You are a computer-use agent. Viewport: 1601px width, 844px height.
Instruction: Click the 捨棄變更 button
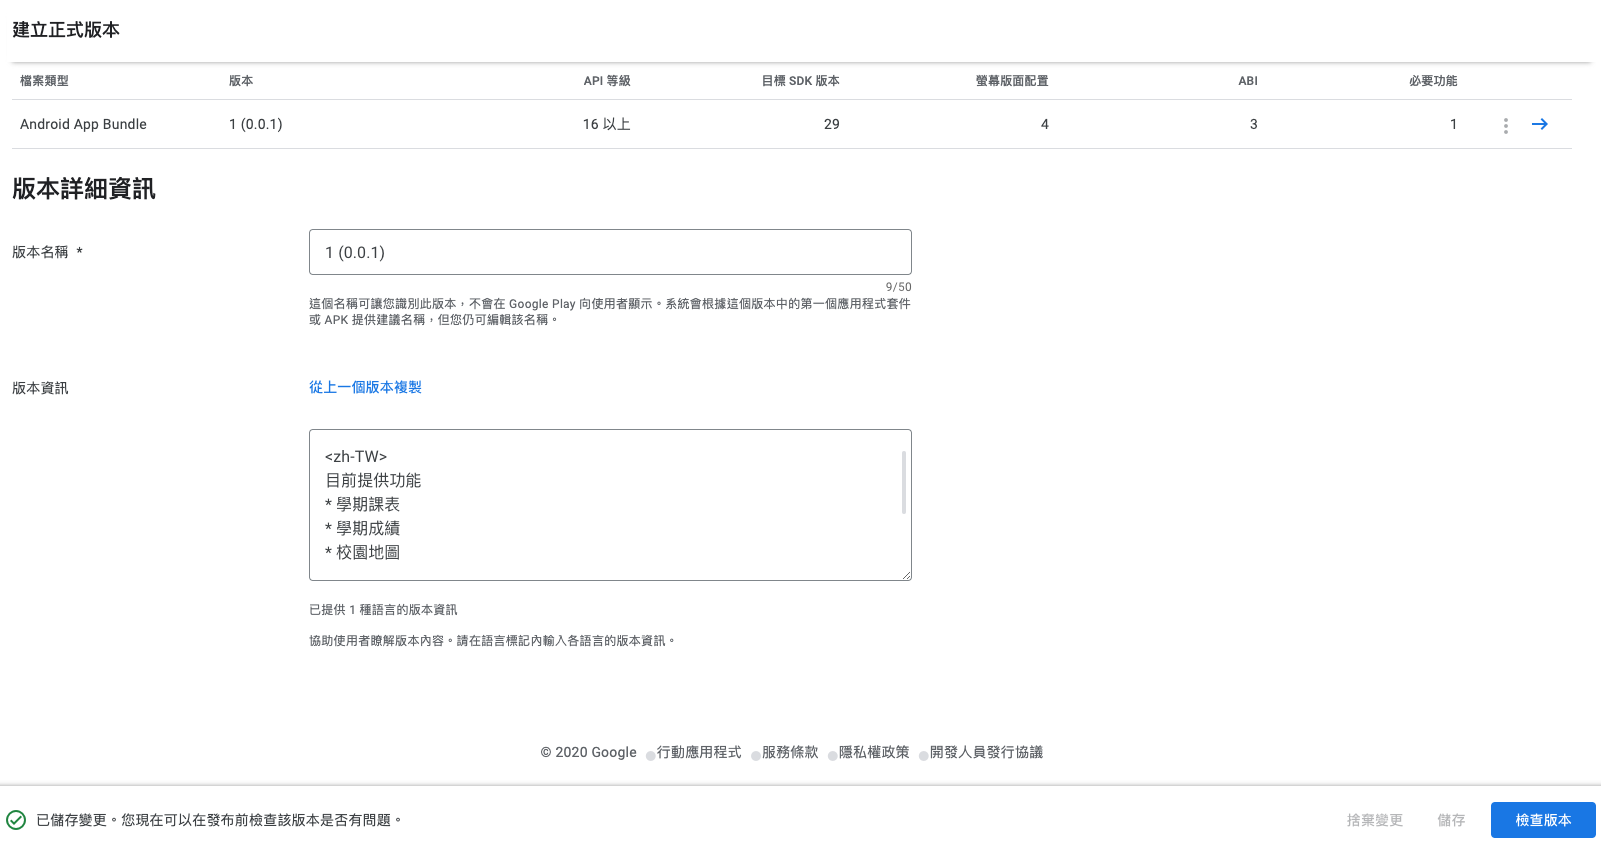(x=1374, y=820)
